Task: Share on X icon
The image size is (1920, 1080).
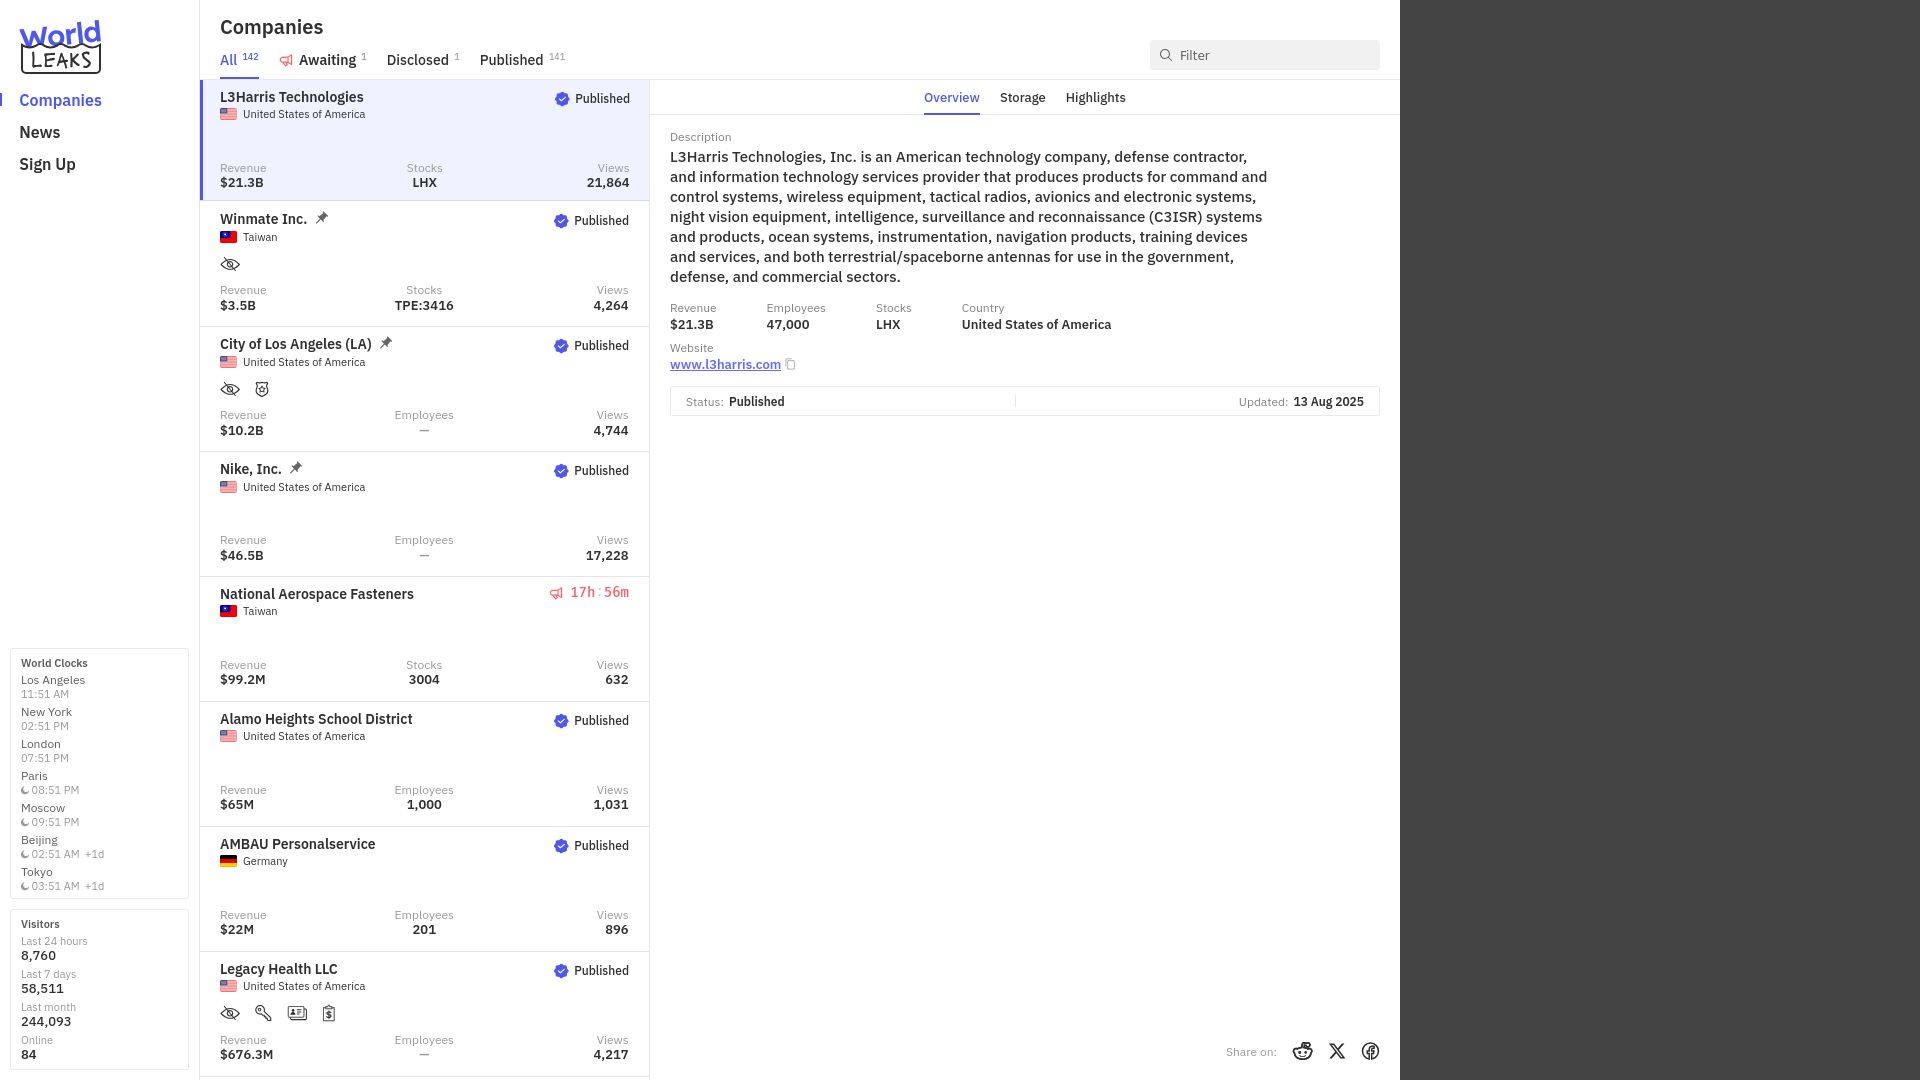Action: tap(1337, 1051)
